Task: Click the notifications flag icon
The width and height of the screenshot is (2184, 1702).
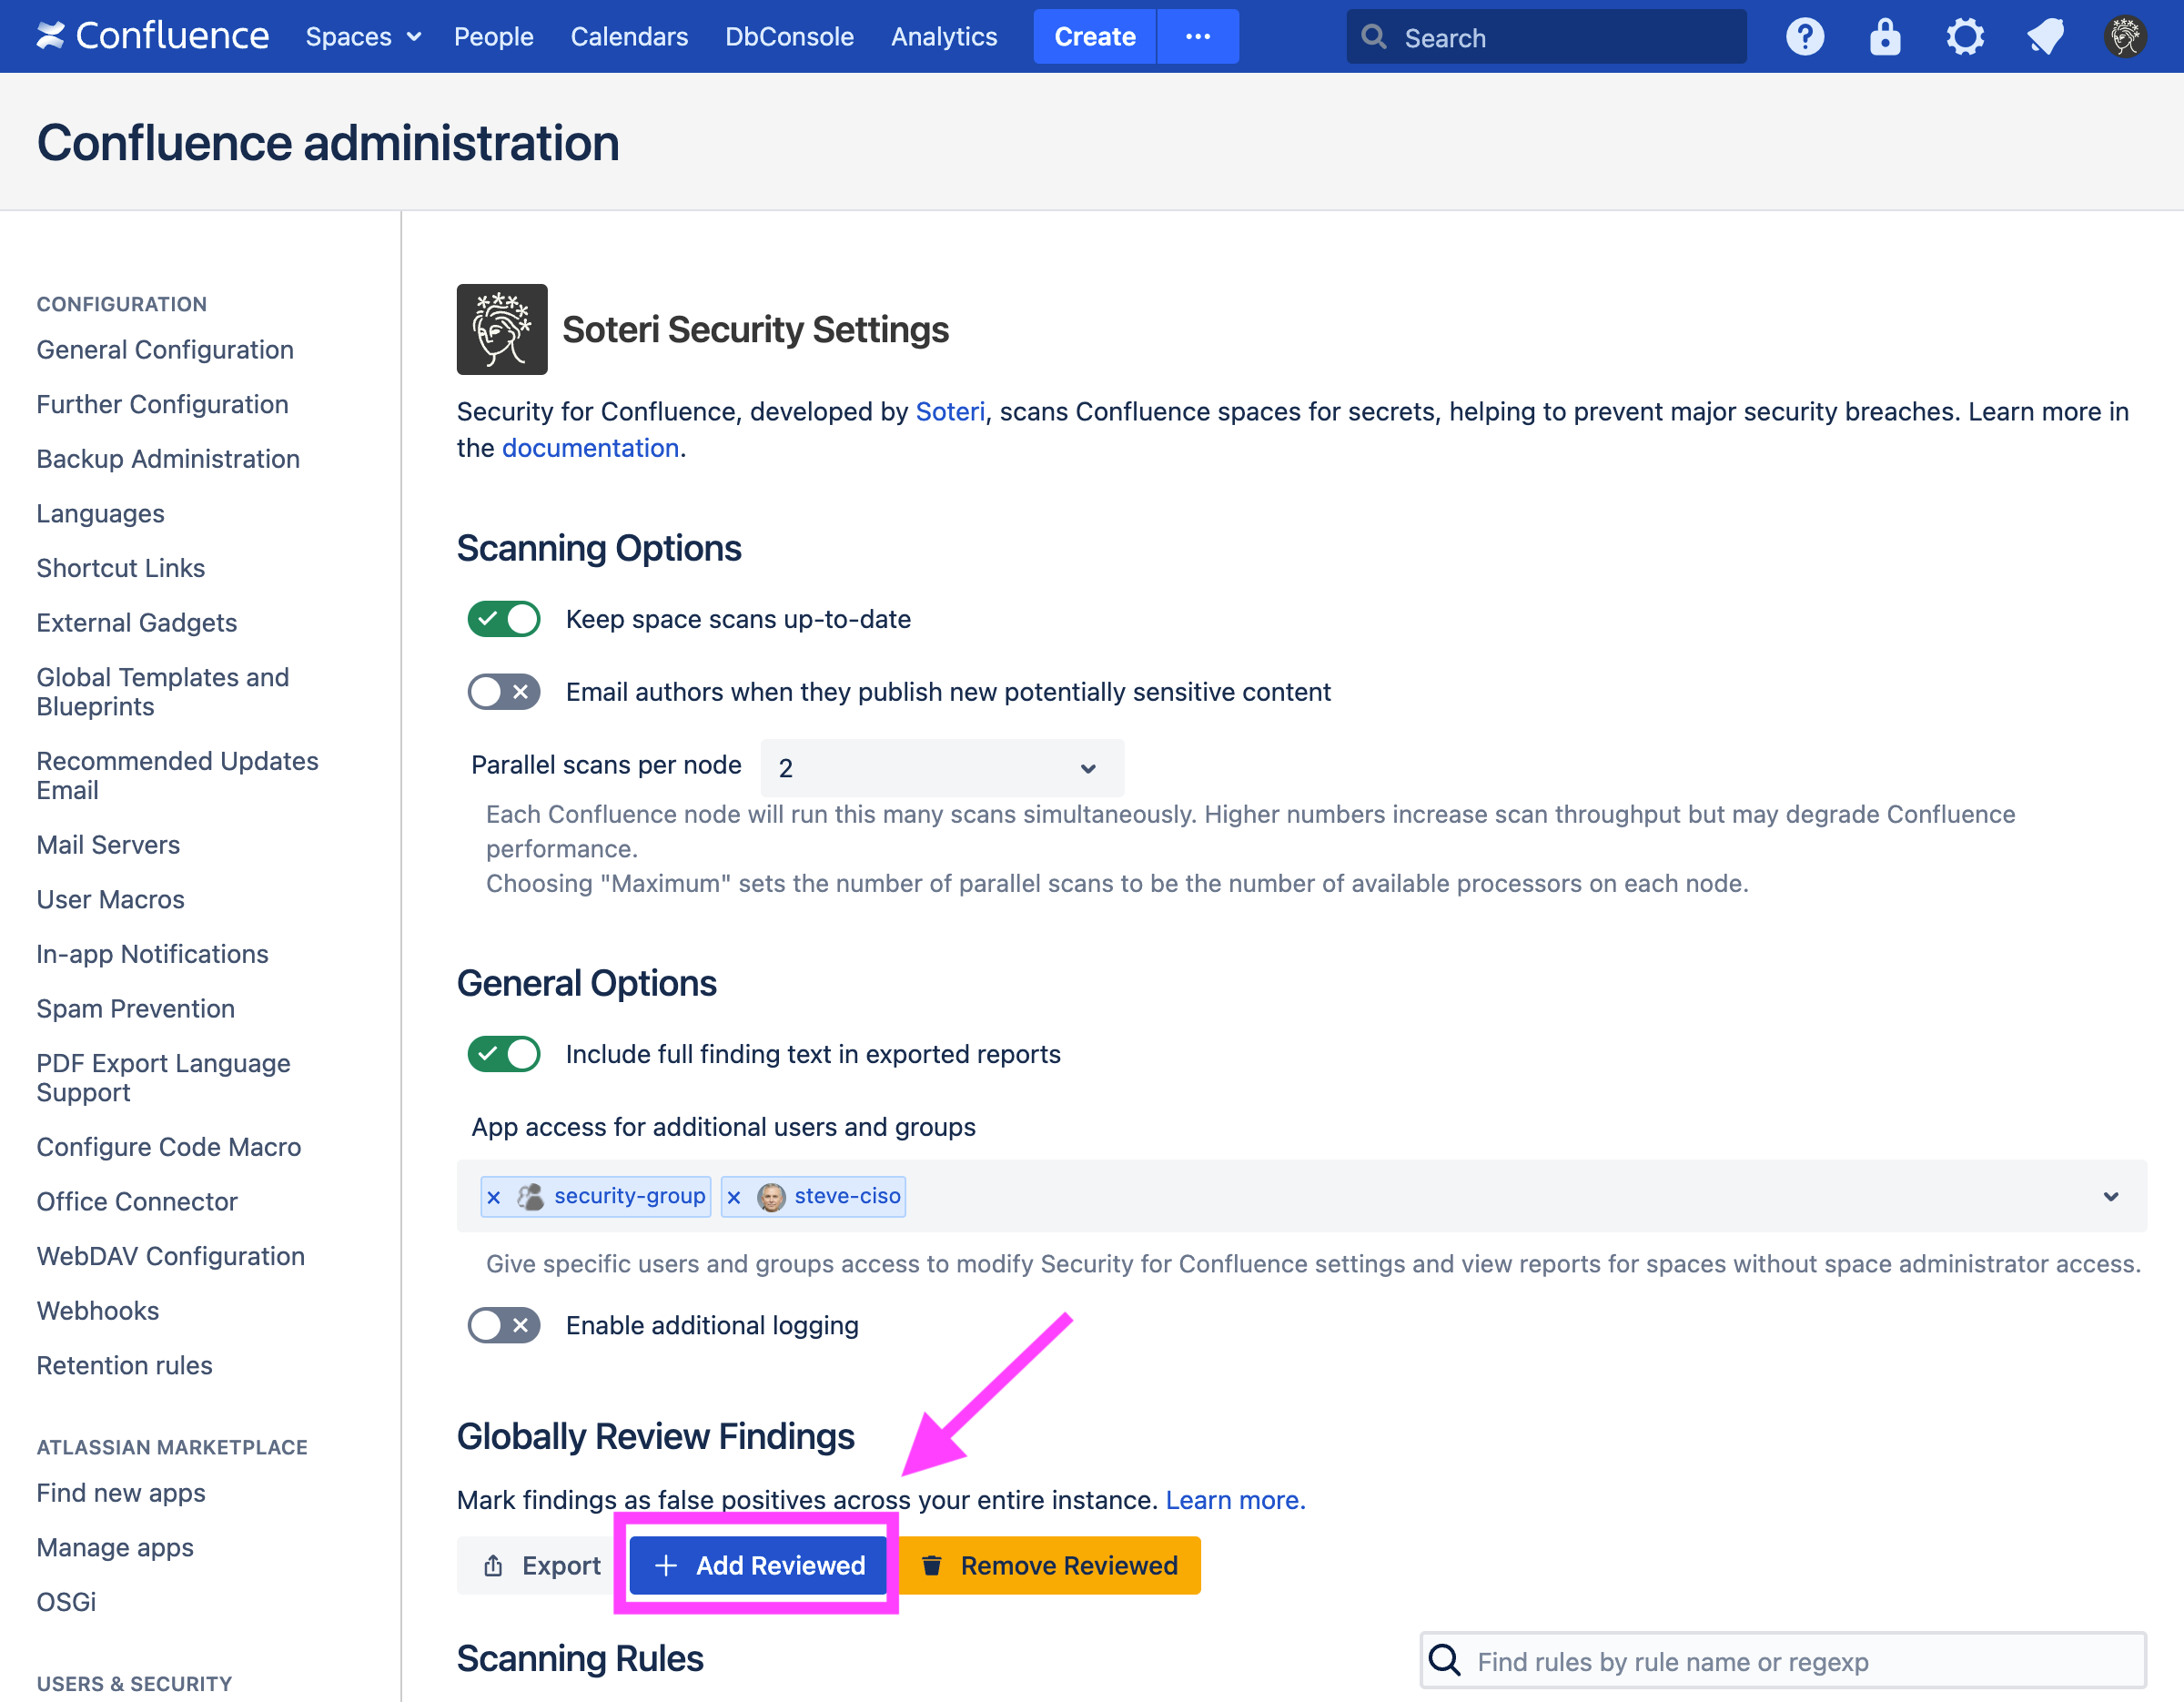Action: click(x=2045, y=36)
